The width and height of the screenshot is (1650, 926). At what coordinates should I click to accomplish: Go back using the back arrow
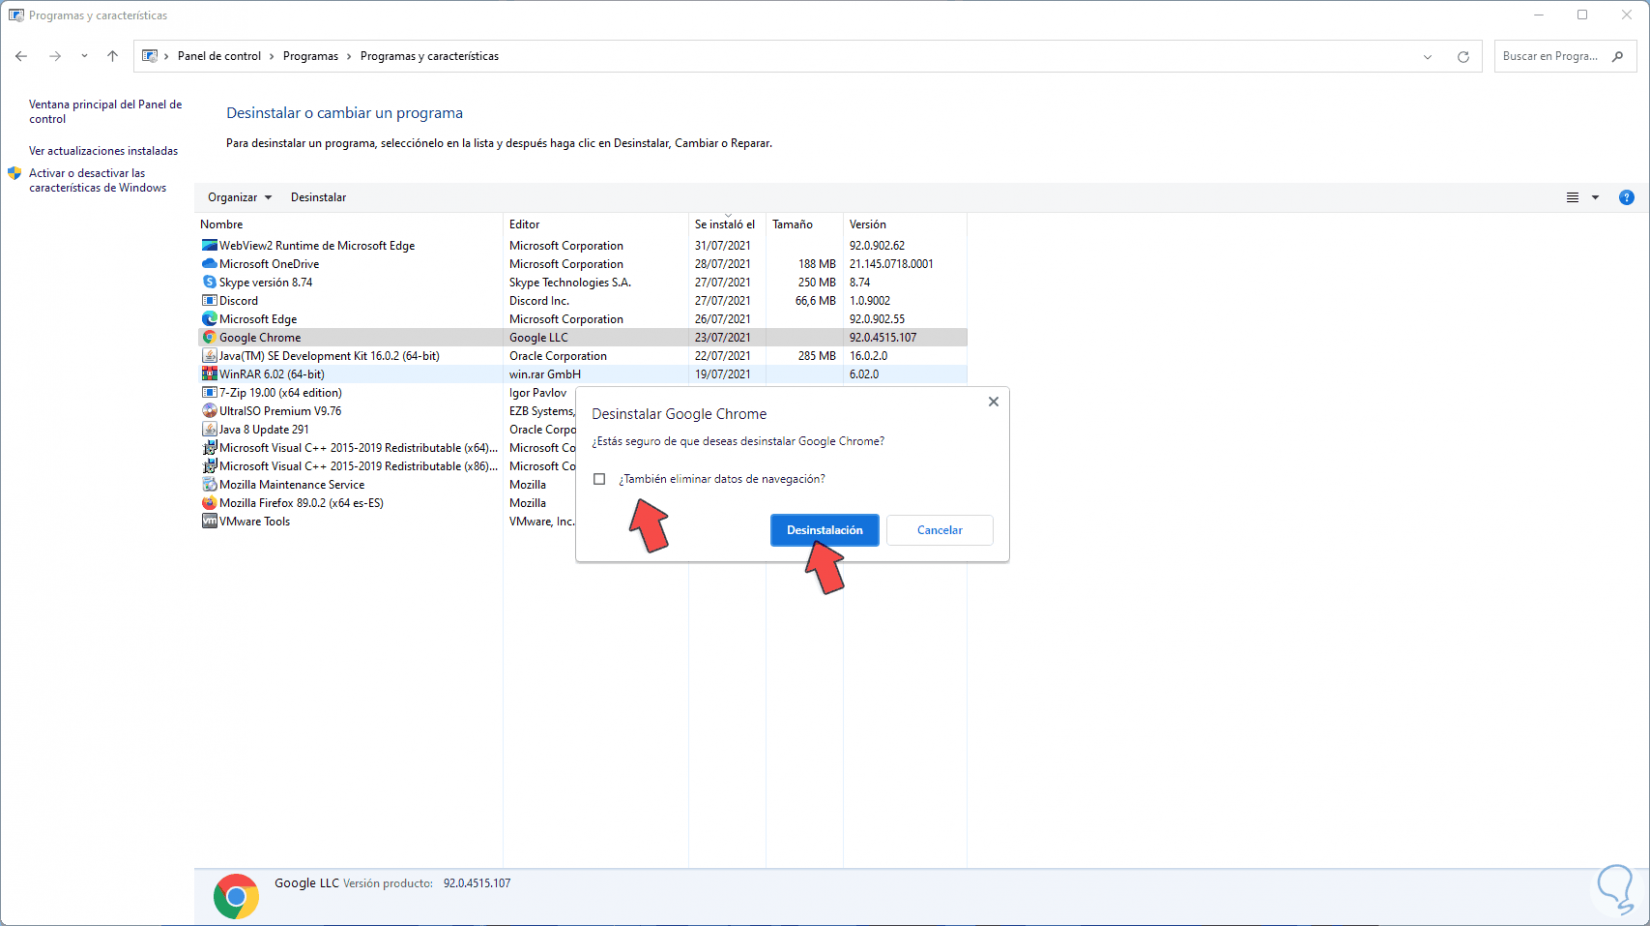point(21,56)
